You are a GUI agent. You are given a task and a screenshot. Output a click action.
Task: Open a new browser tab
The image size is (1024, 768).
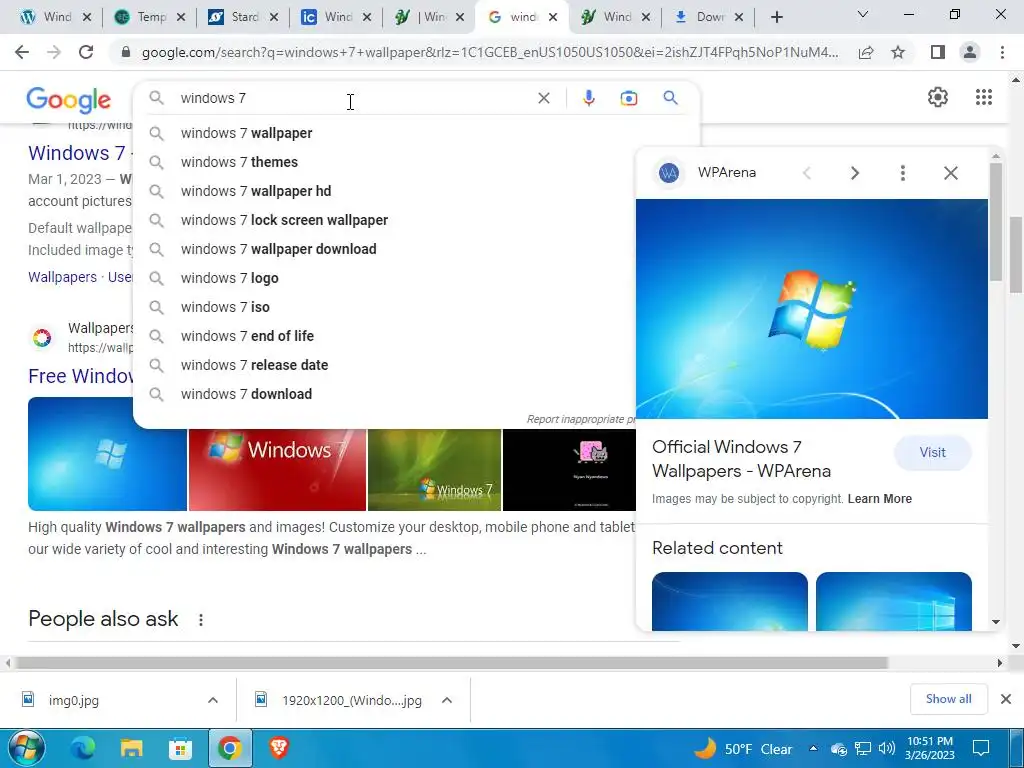pyautogui.click(x=776, y=18)
